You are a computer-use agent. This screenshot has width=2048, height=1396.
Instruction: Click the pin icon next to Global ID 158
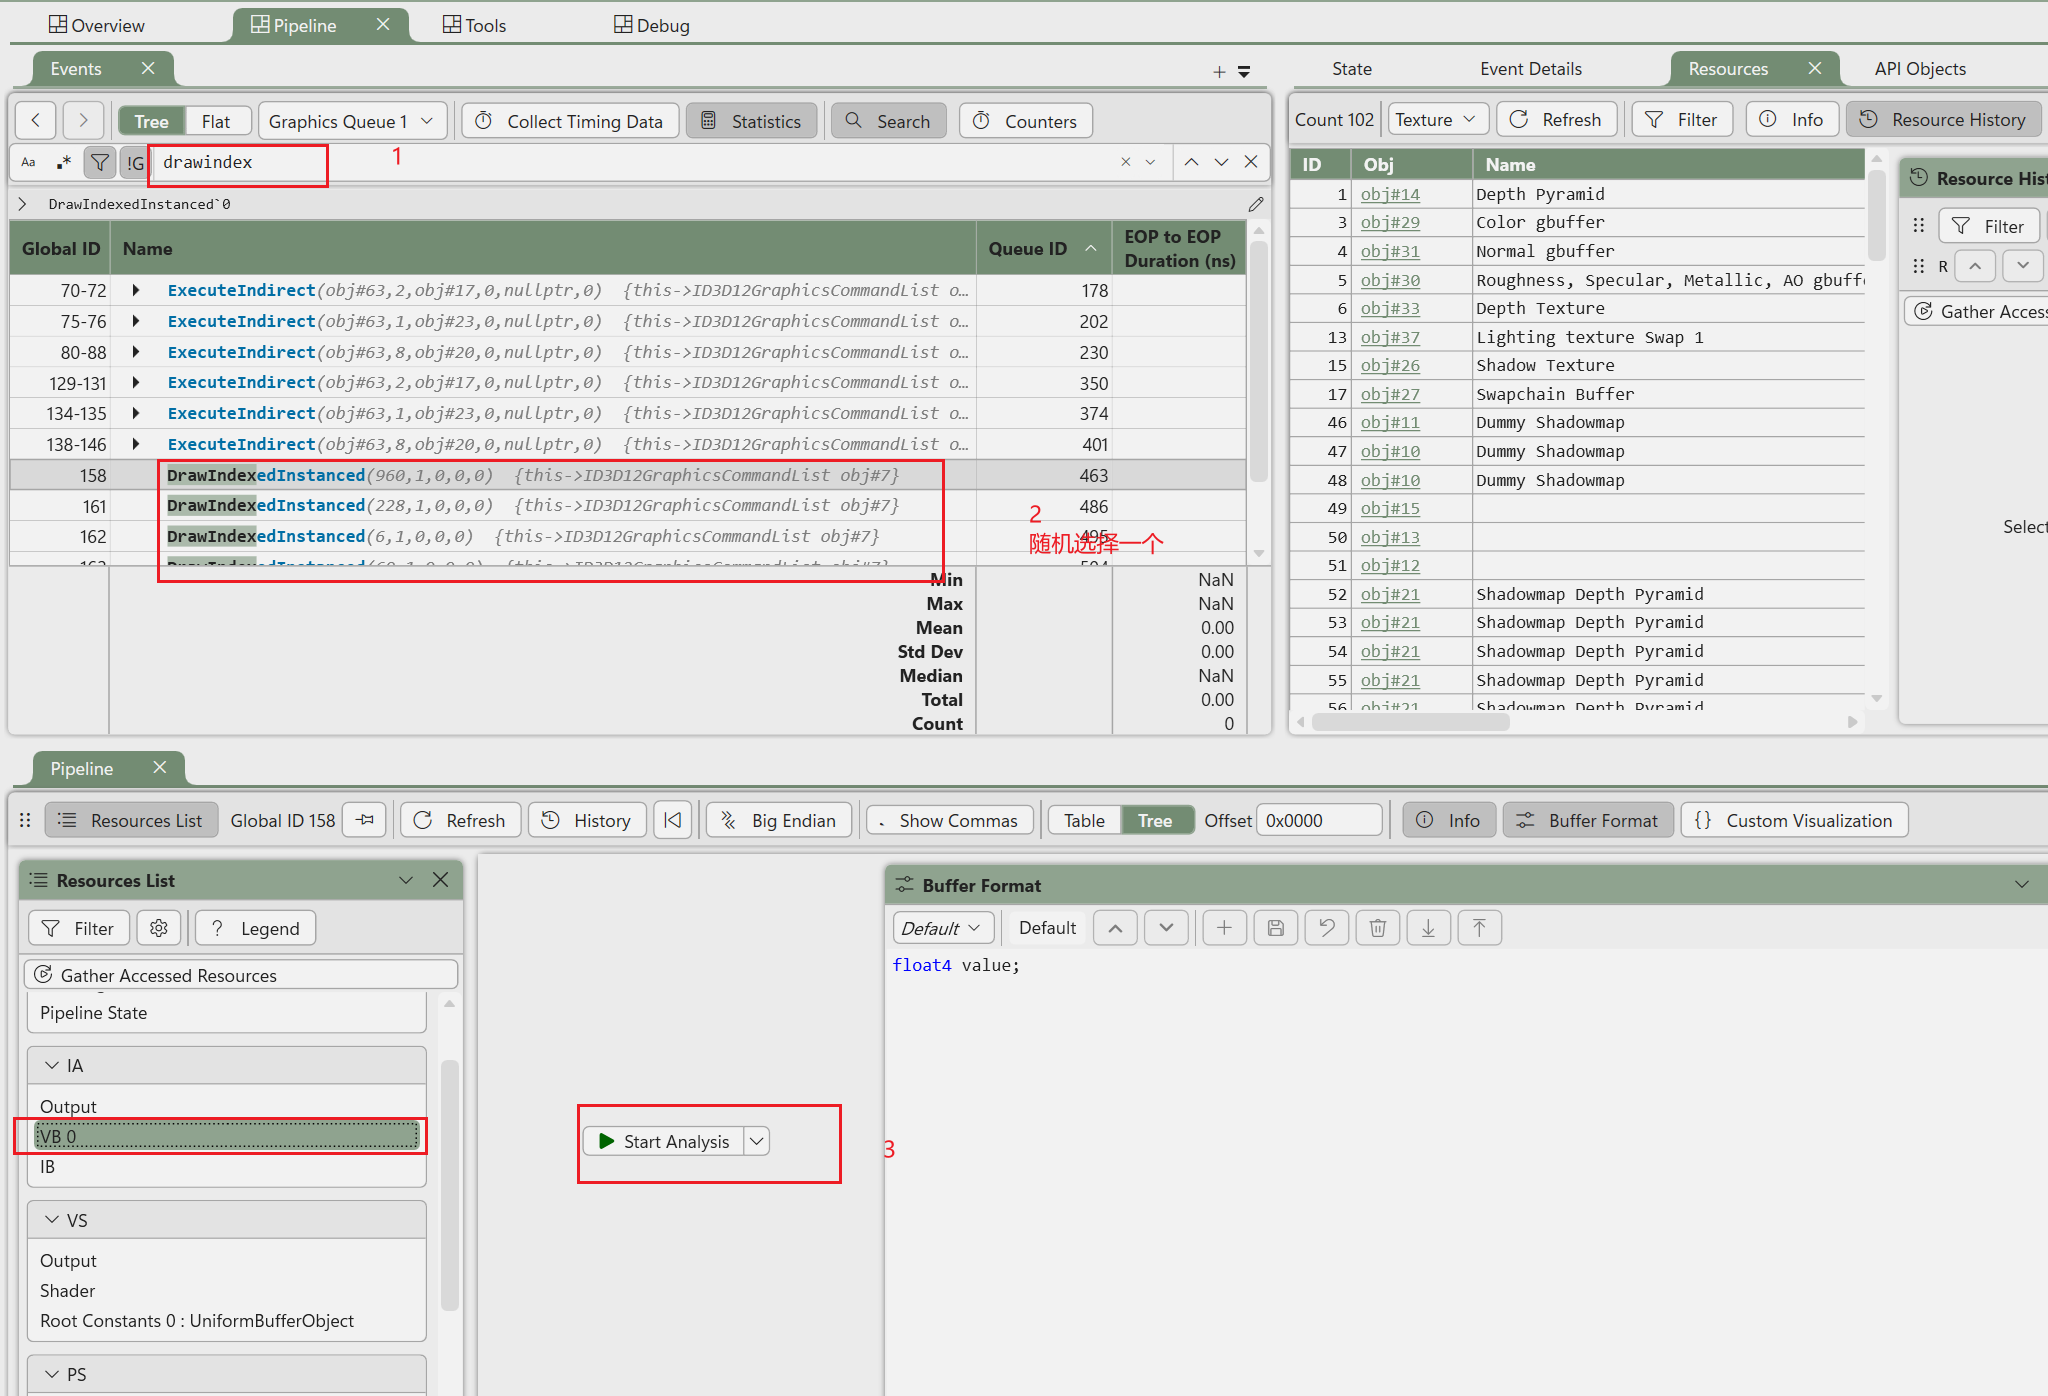coord(365,820)
